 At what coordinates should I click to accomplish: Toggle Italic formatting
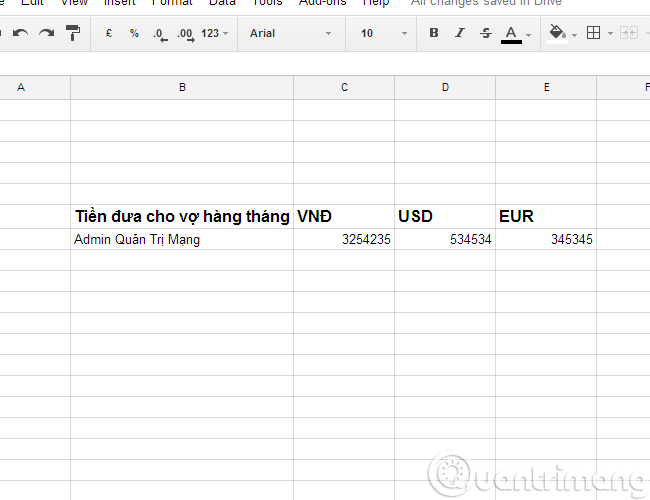coord(460,33)
